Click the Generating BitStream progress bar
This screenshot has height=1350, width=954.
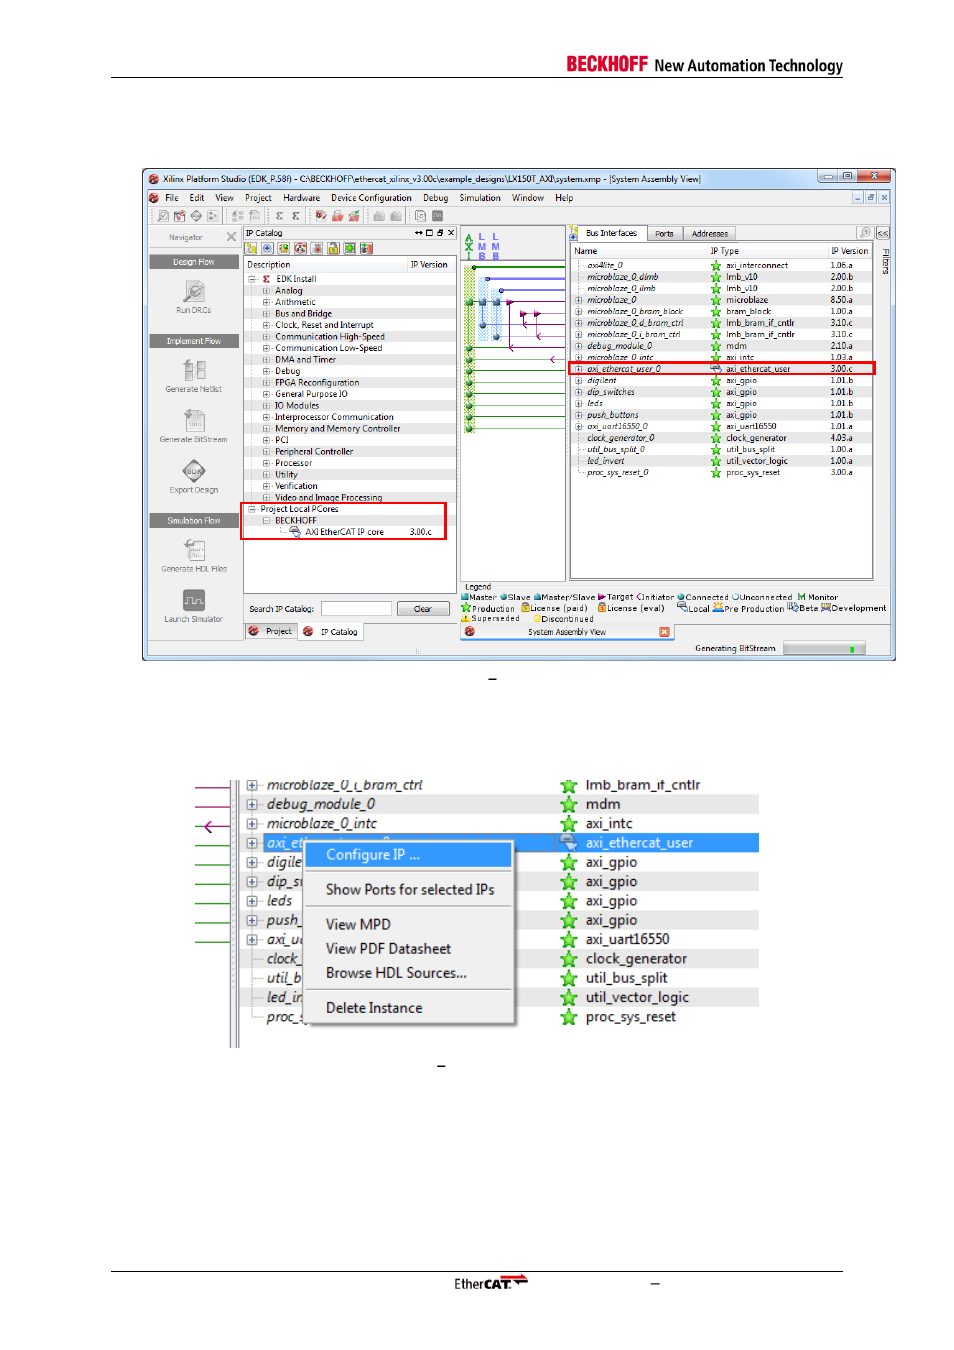[x=825, y=649]
